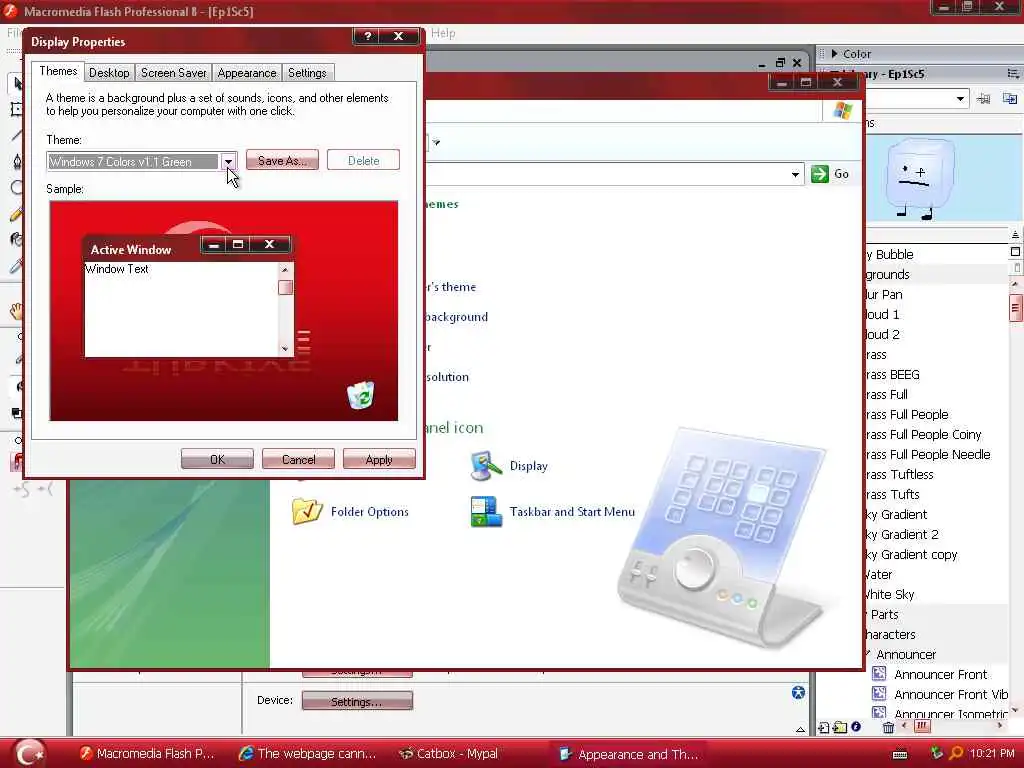Image resolution: width=1024 pixels, height=768 pixels.
Task: Click the Flash Help menu
Action: (443, 33)
